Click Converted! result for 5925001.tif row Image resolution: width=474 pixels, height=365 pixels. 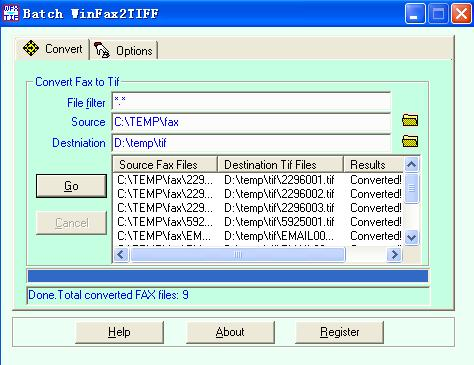pyautogui.click(x=376, y=222)
